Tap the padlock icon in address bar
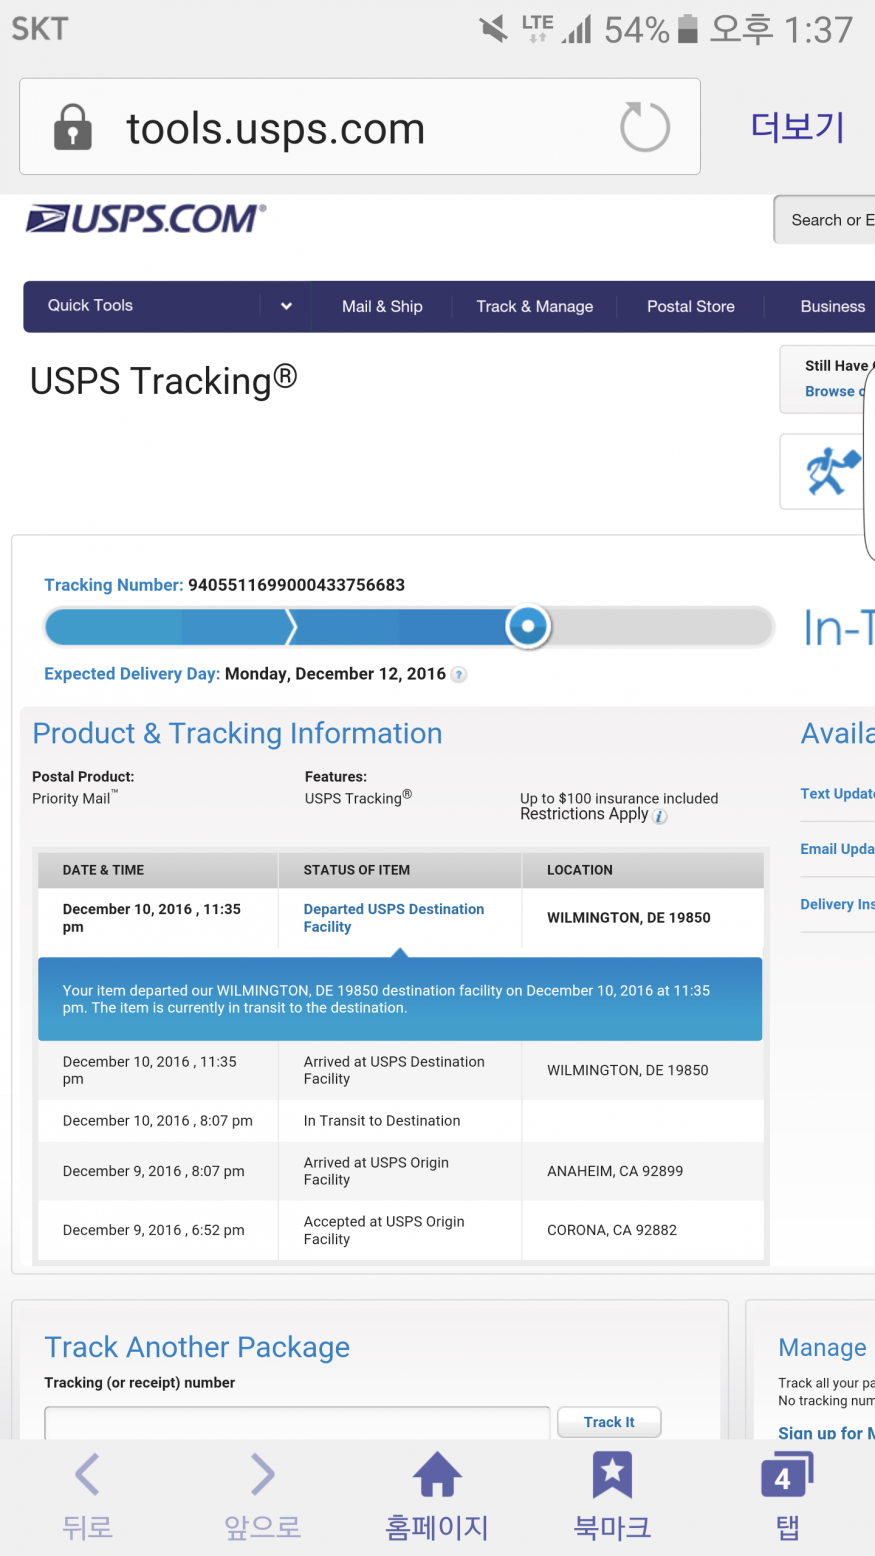 72,128
